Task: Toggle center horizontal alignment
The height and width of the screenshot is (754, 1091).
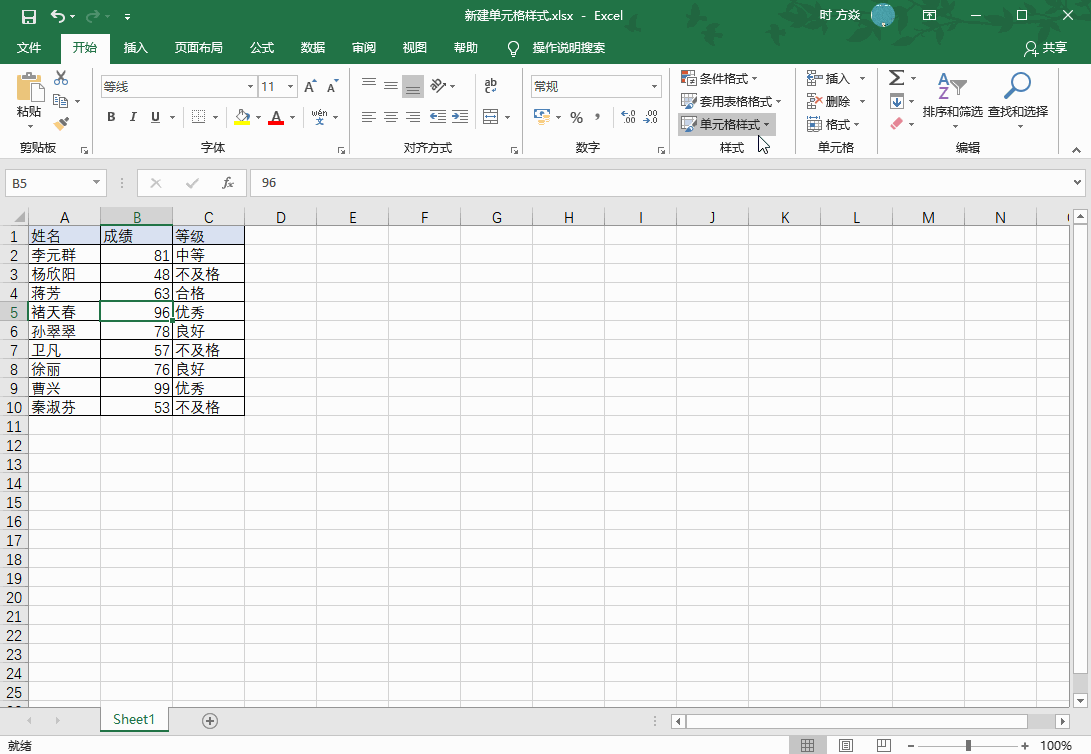Action: (x=391, y=117)
